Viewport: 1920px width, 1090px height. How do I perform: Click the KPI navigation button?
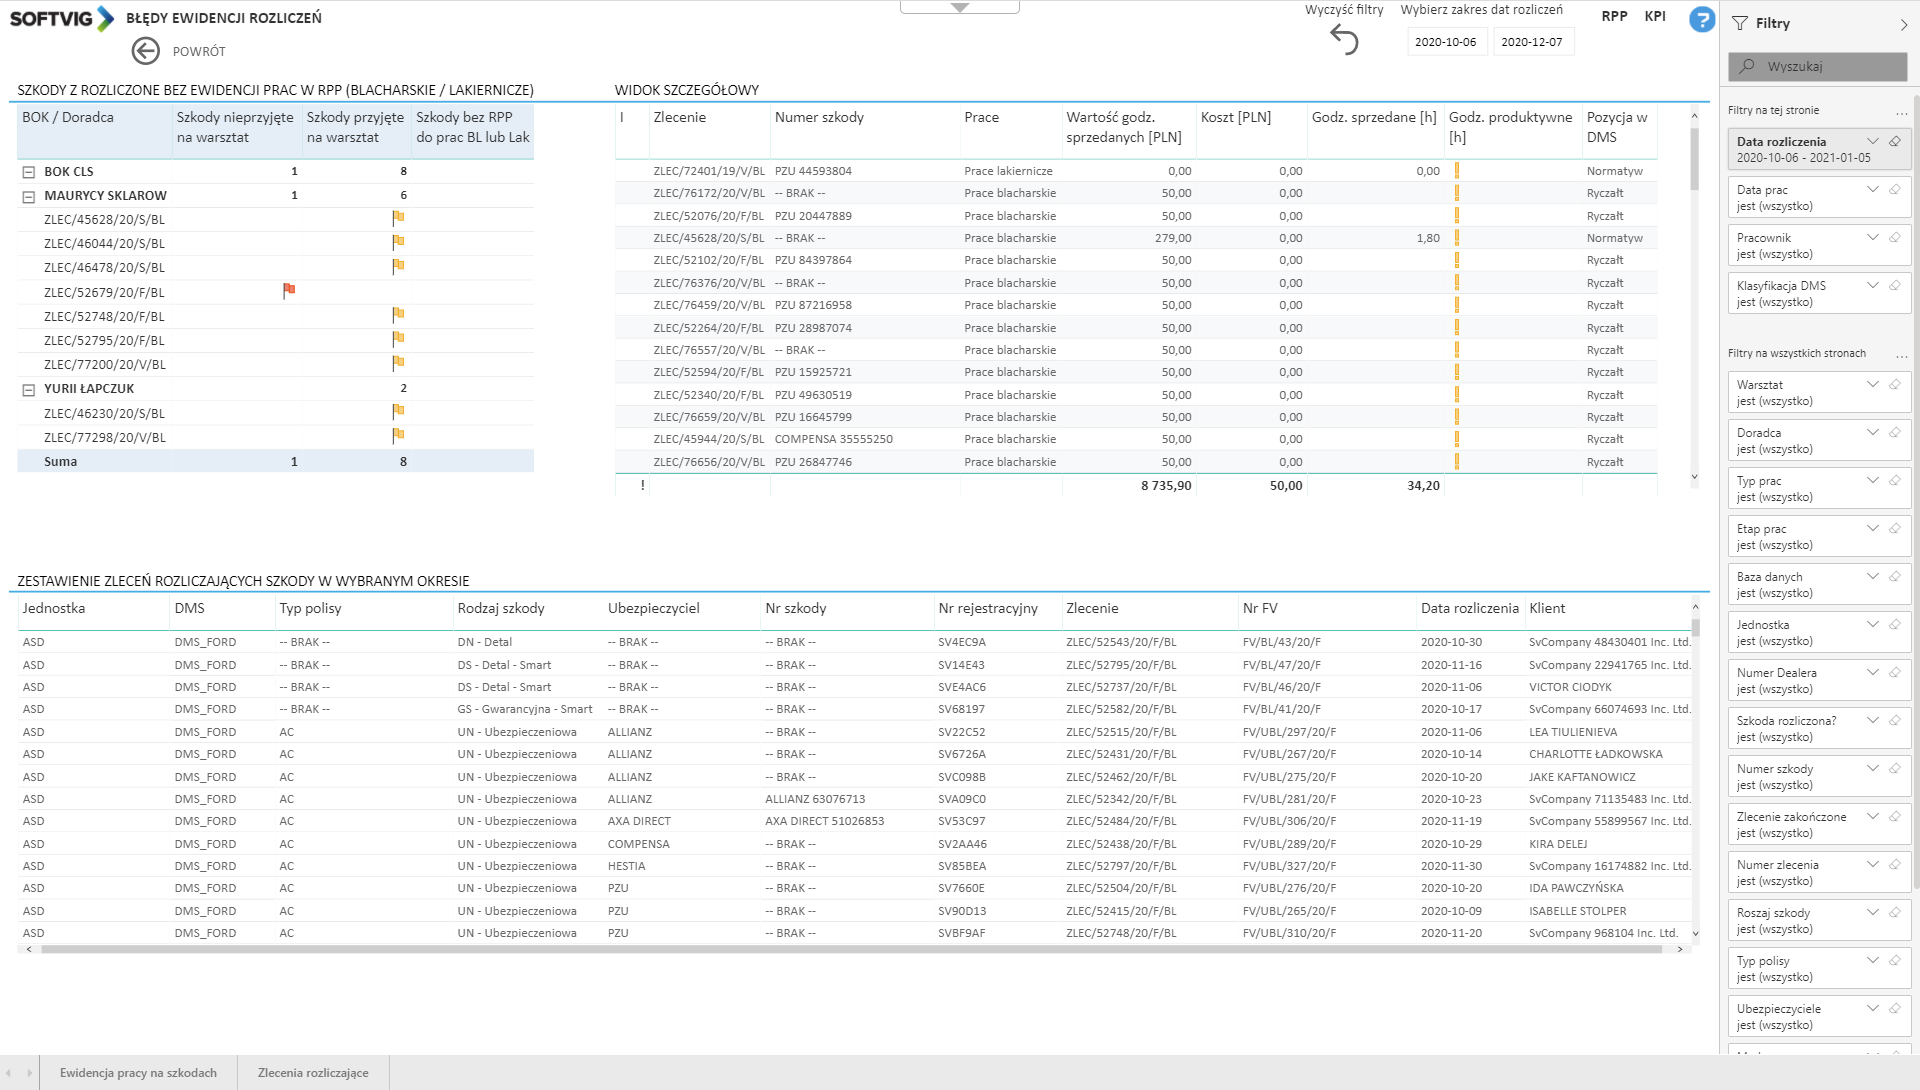(1655, 16)
